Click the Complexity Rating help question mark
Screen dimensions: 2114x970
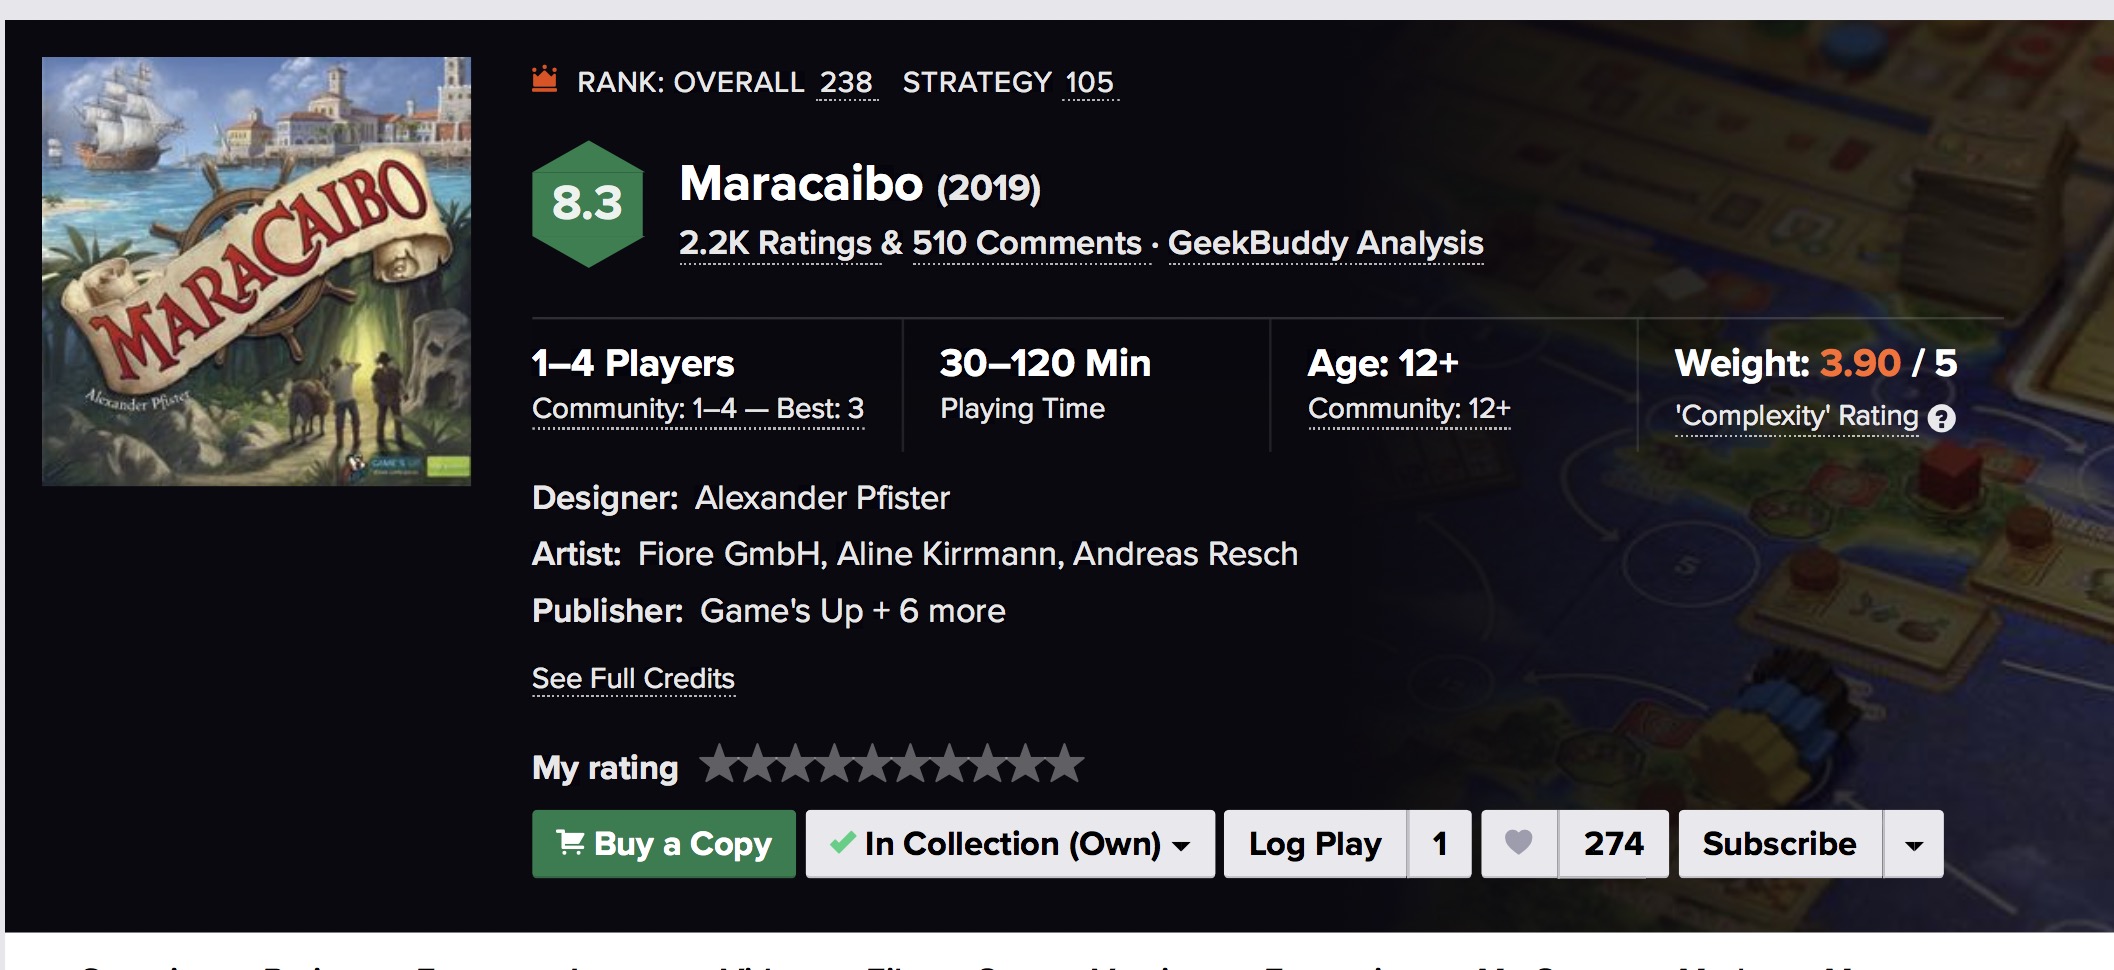coord(1941,418)
